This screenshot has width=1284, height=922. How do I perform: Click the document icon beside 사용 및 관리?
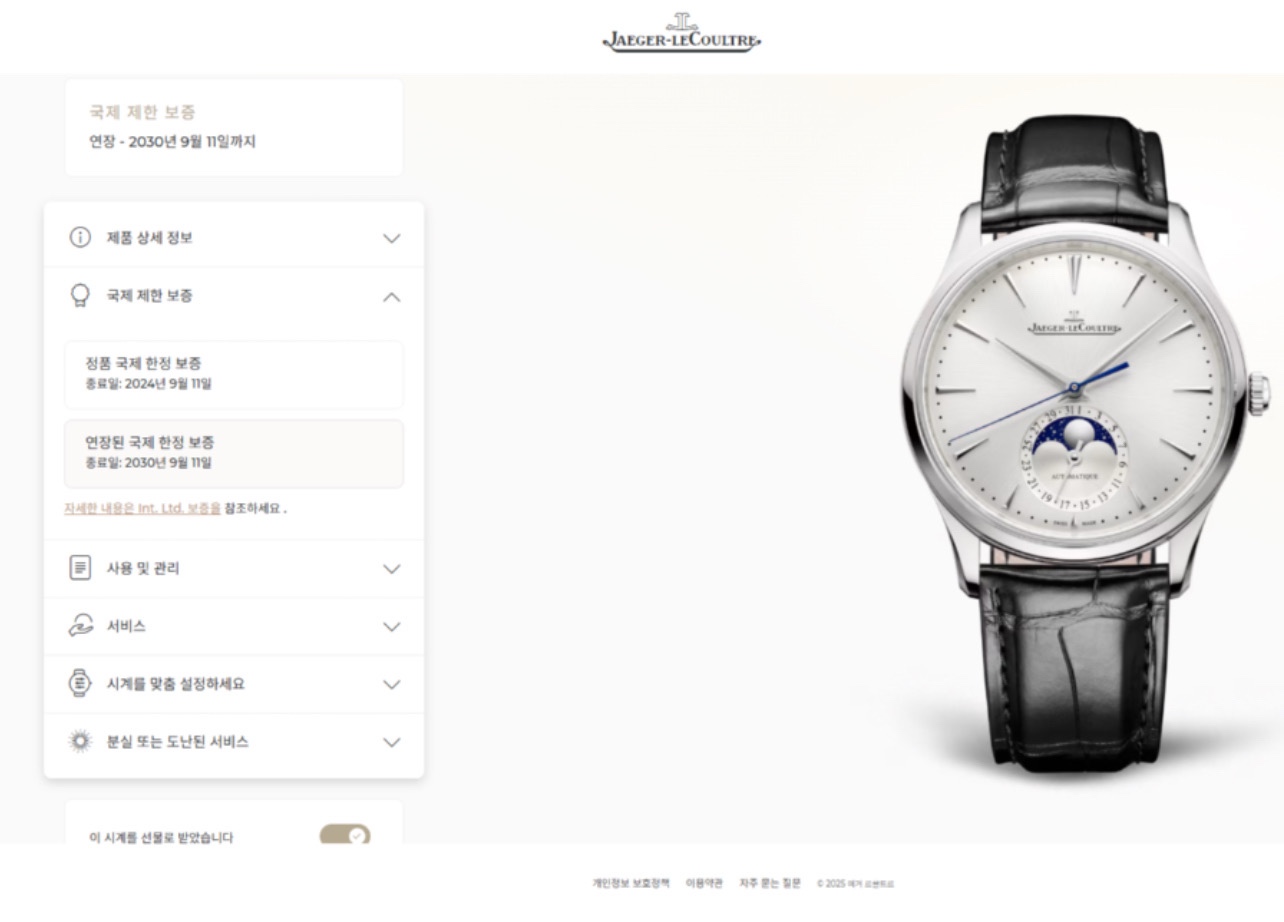(80, 568)
